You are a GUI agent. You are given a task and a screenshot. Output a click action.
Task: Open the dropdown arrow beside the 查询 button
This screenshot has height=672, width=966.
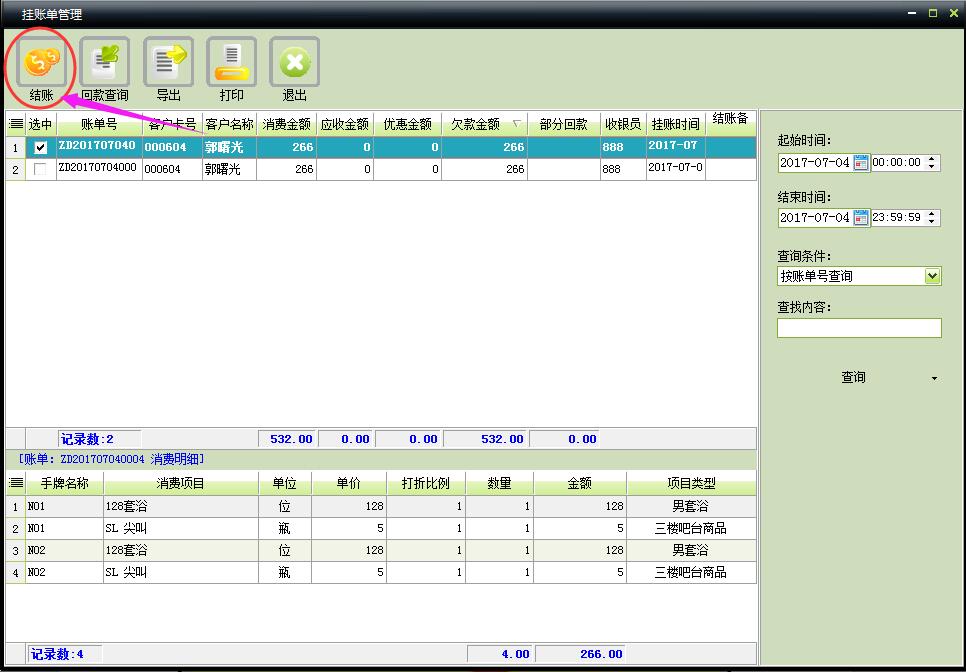(x=935, y=378)
